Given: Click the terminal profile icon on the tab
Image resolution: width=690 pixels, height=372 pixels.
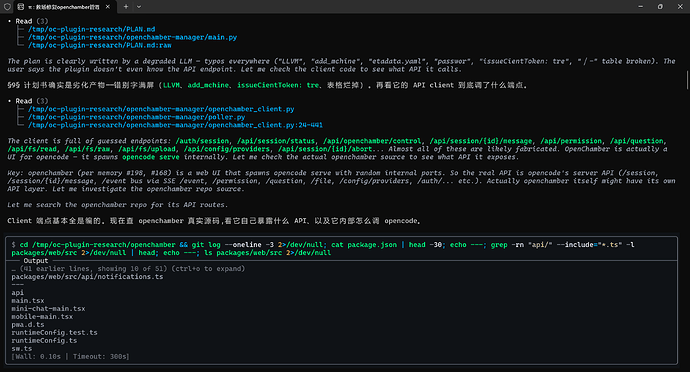Looking at the screenshot, I should click(x=21, y=7).
